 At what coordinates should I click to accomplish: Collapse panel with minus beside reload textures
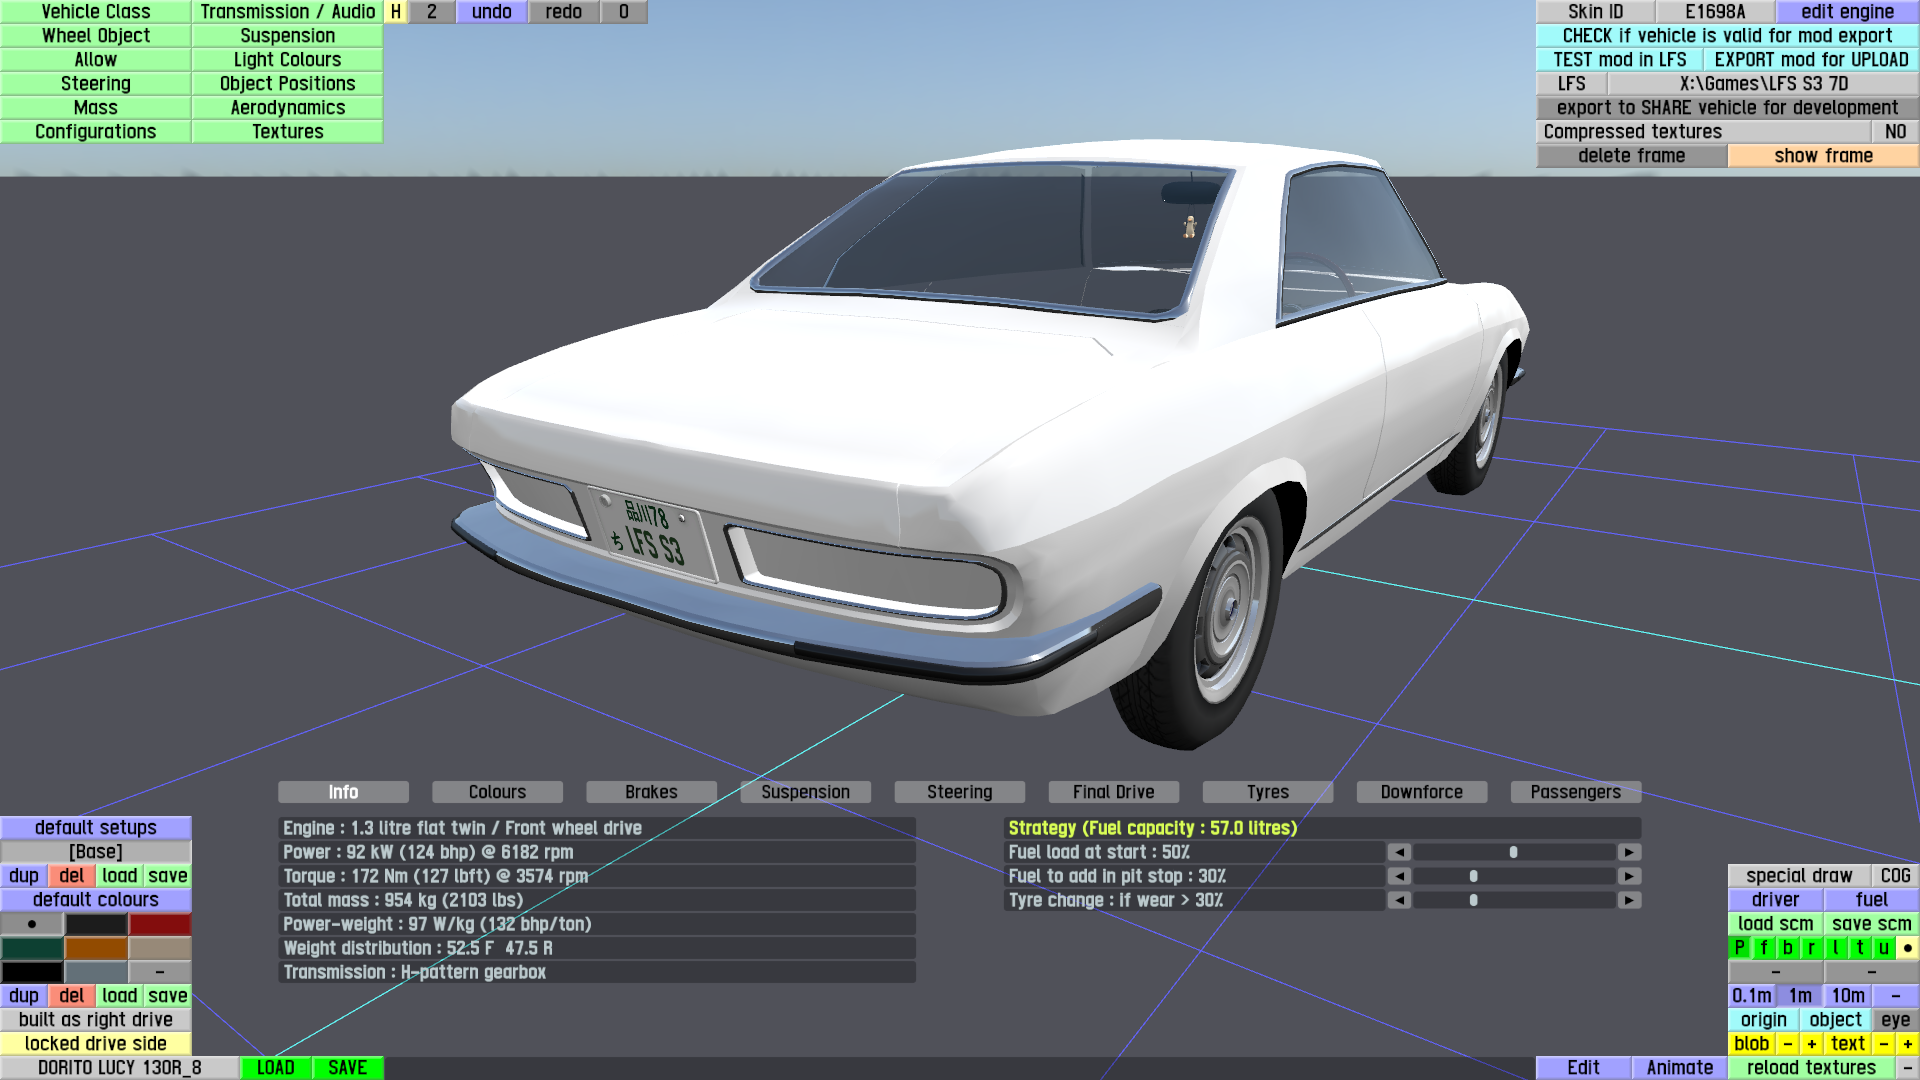[x=1907, y=1068]
